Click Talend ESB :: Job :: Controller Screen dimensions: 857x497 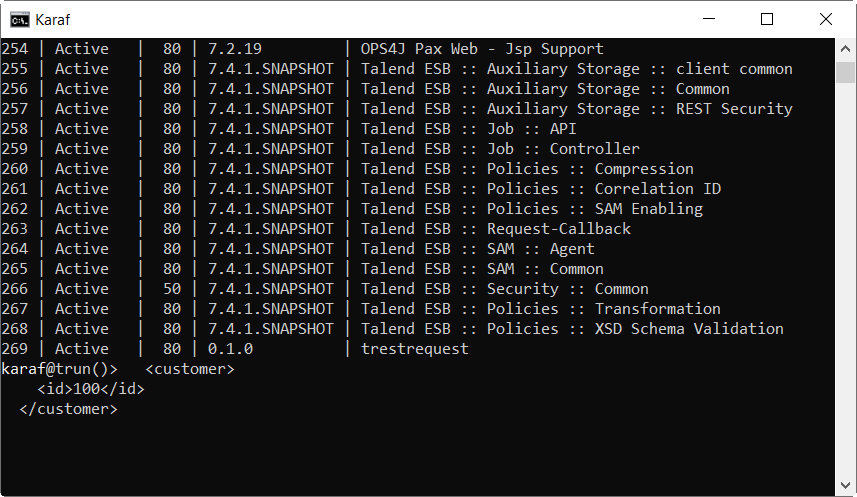tap(500, 149)
